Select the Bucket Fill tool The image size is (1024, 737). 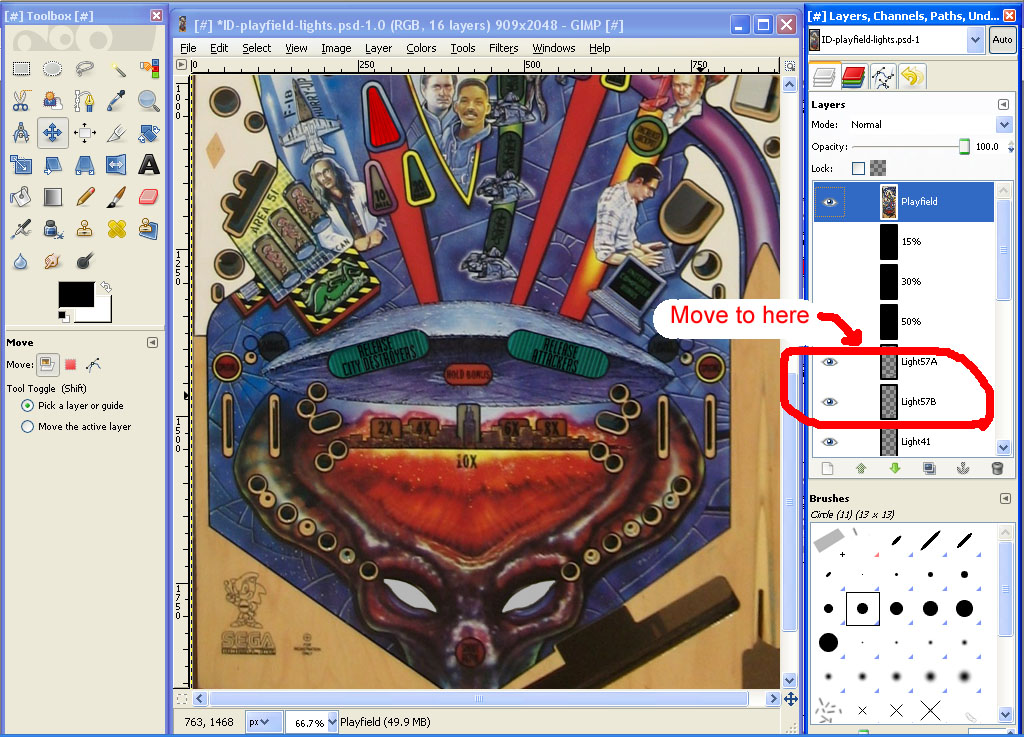(20, 196)
